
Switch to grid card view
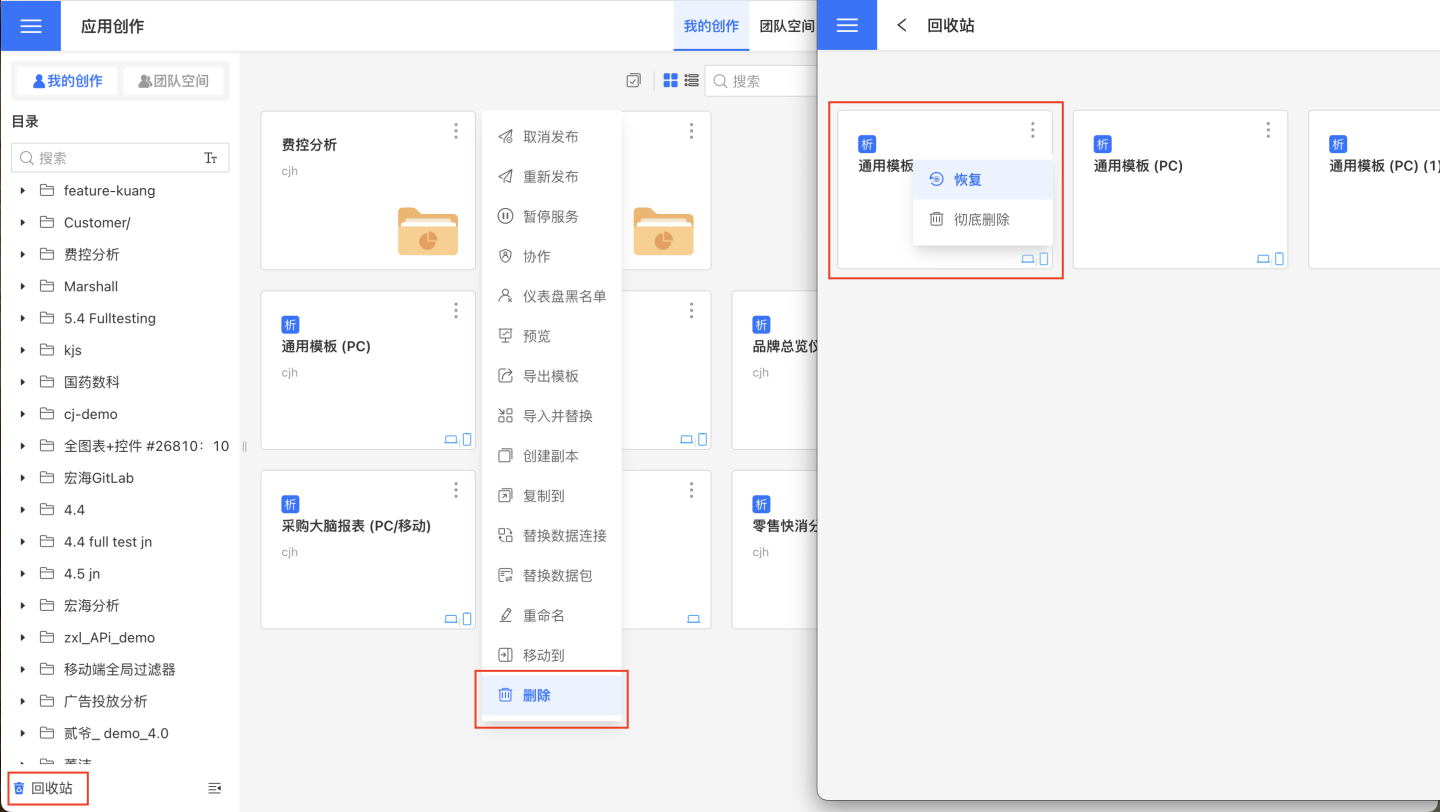click(670, 81)
